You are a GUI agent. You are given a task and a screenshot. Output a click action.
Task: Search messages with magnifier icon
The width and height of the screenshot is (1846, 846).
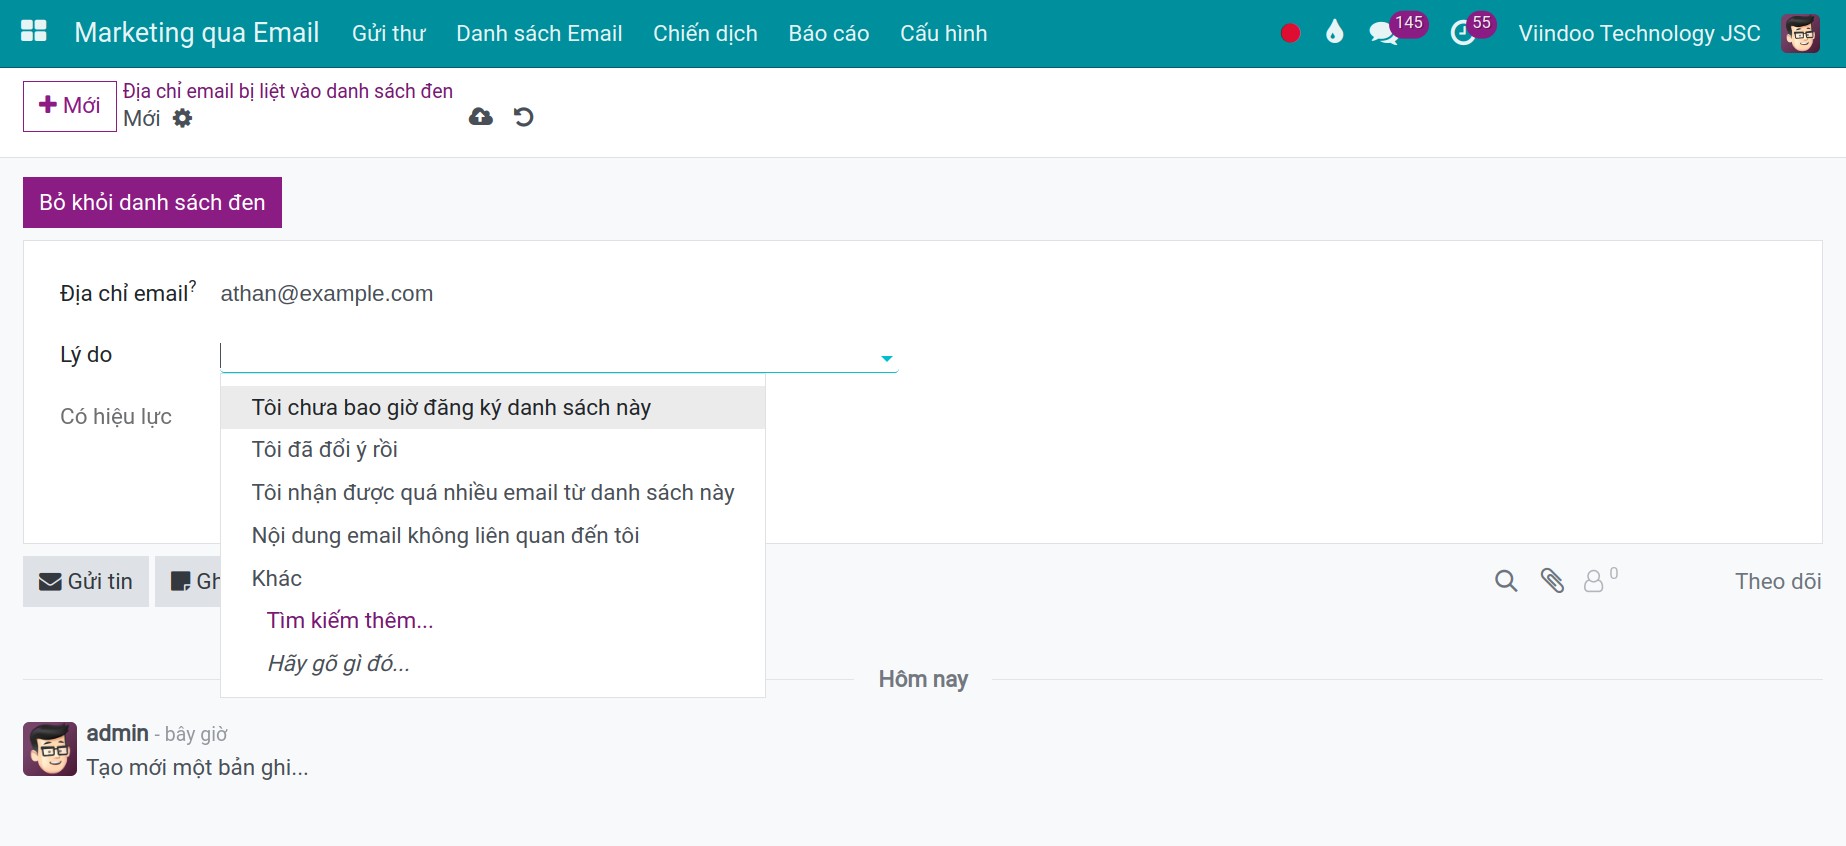1506,581
